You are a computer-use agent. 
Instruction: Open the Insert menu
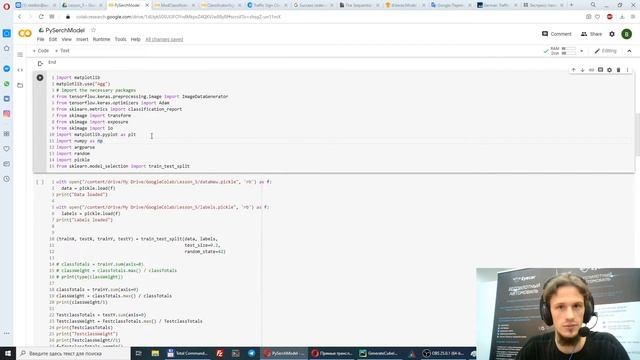pos(82,39)
